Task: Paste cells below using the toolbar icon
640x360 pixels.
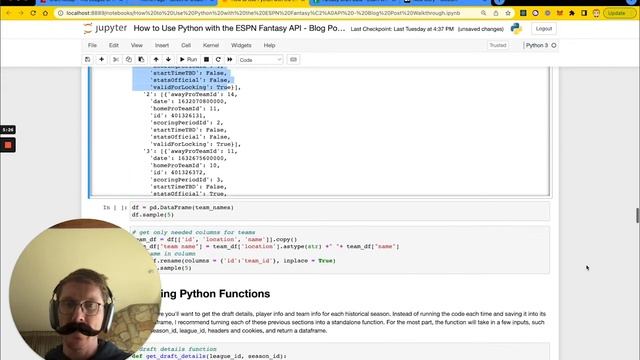Action: pyautogui.click(x=141, y=60)
